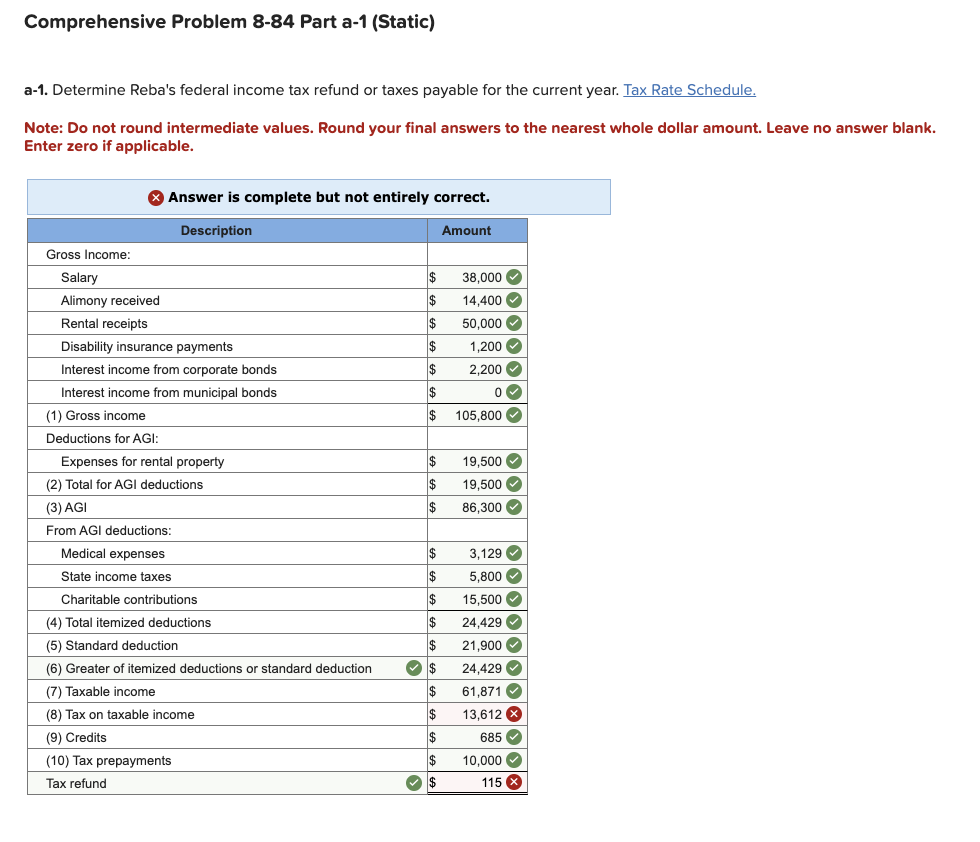Click the red X on Tax on taxable income
The height and width of the screenshot is (842, 980).
click(x=513, y=714)
